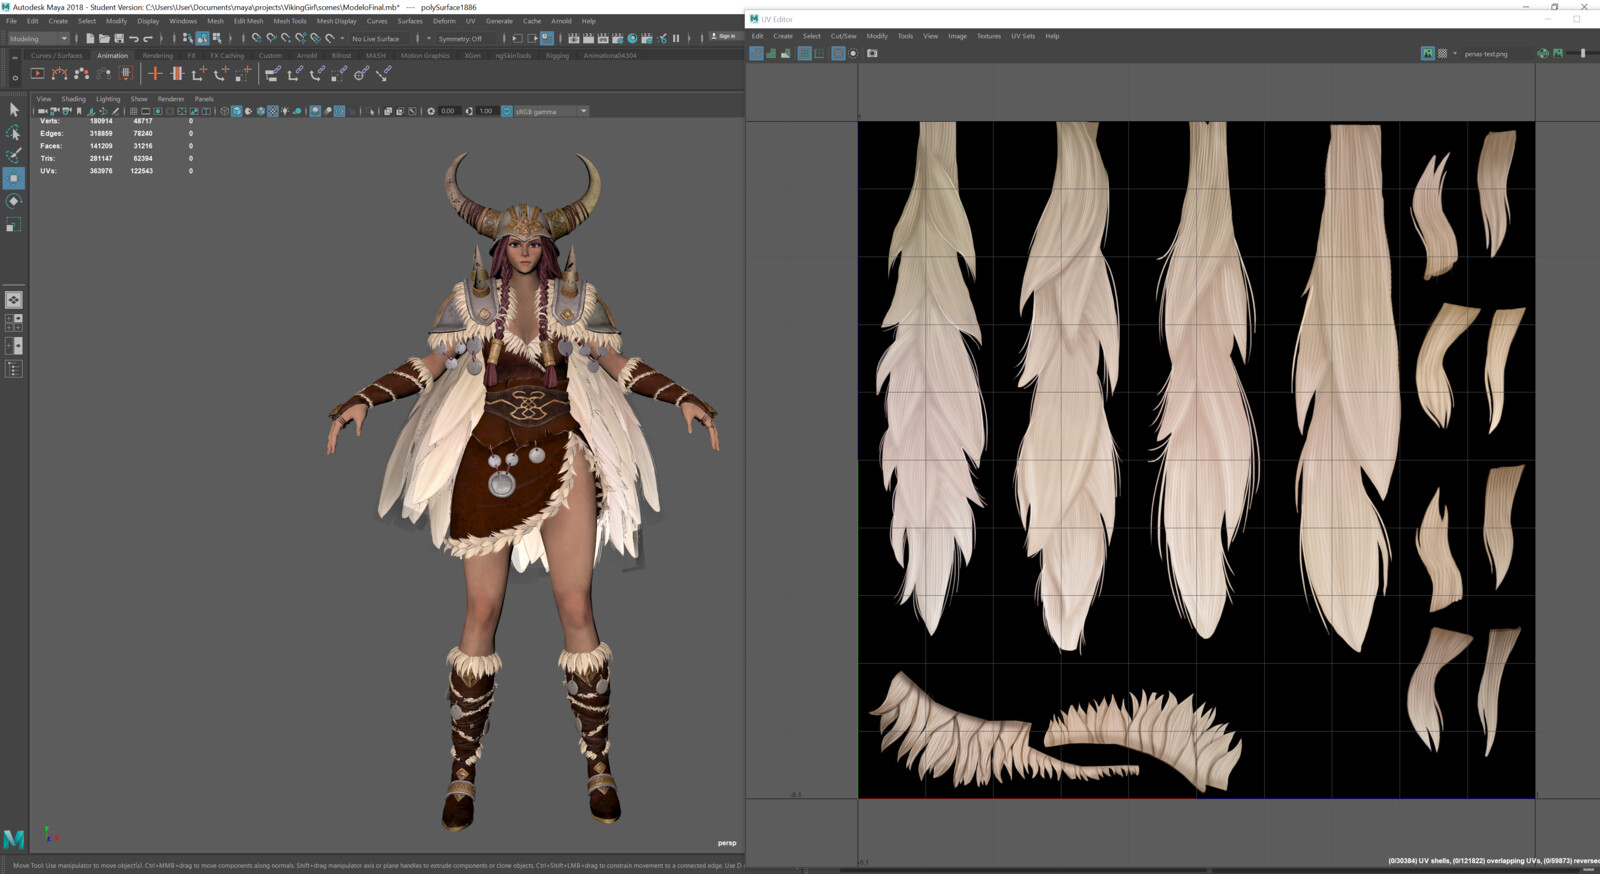
Task: Select the Move tool in the toolbox
Action: coord(14,178)
